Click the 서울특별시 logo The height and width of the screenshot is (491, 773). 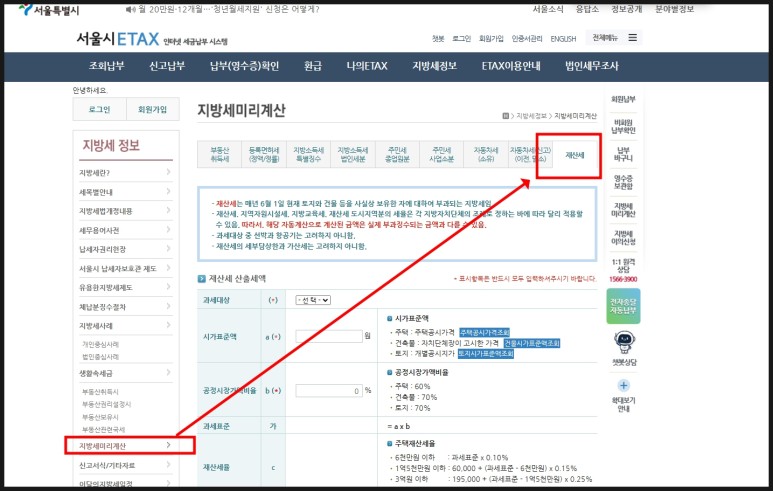49,10
